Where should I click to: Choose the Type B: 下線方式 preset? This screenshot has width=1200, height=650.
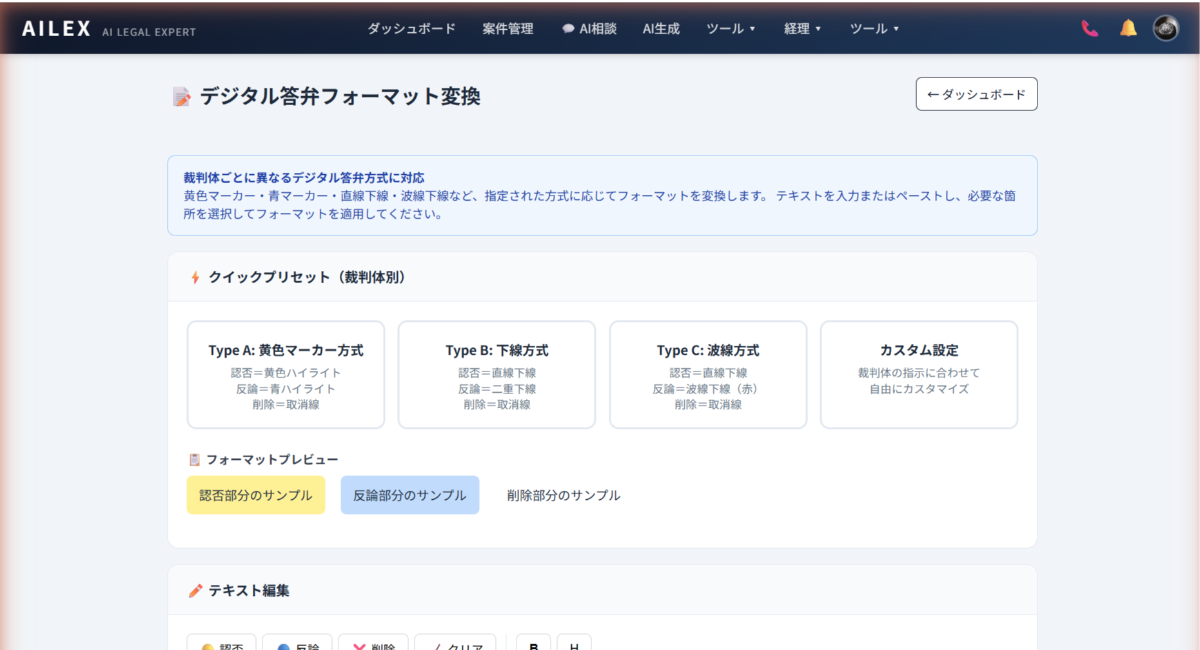(x=497, y=374)
